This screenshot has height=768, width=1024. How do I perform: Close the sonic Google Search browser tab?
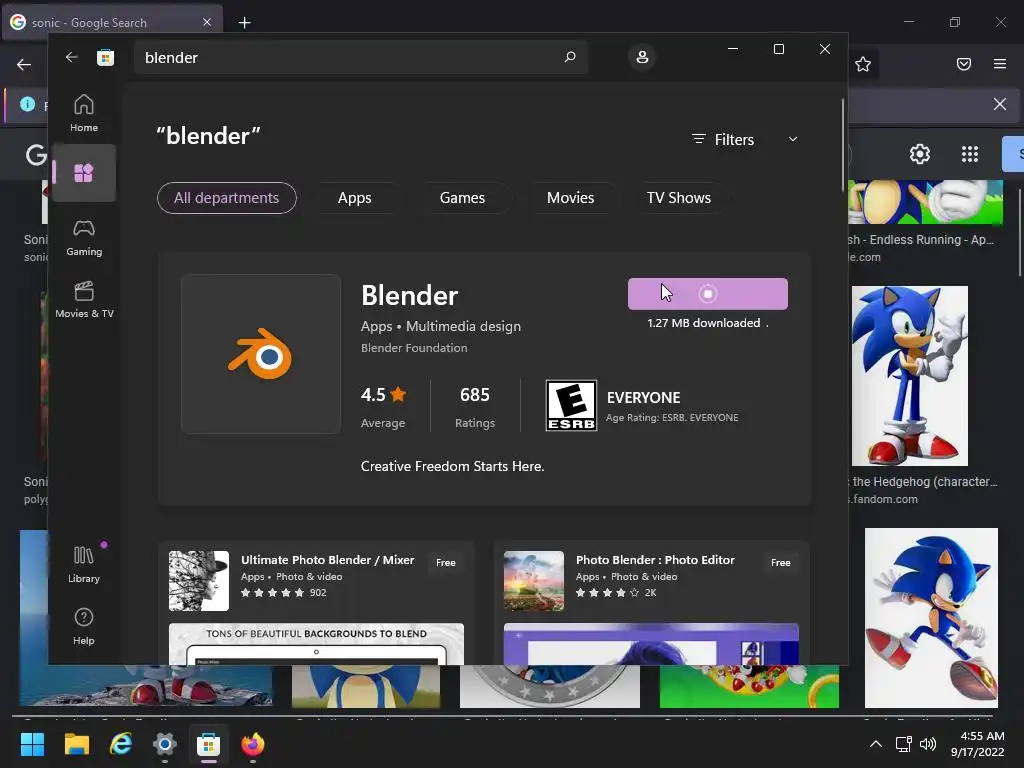pos(207,22)
